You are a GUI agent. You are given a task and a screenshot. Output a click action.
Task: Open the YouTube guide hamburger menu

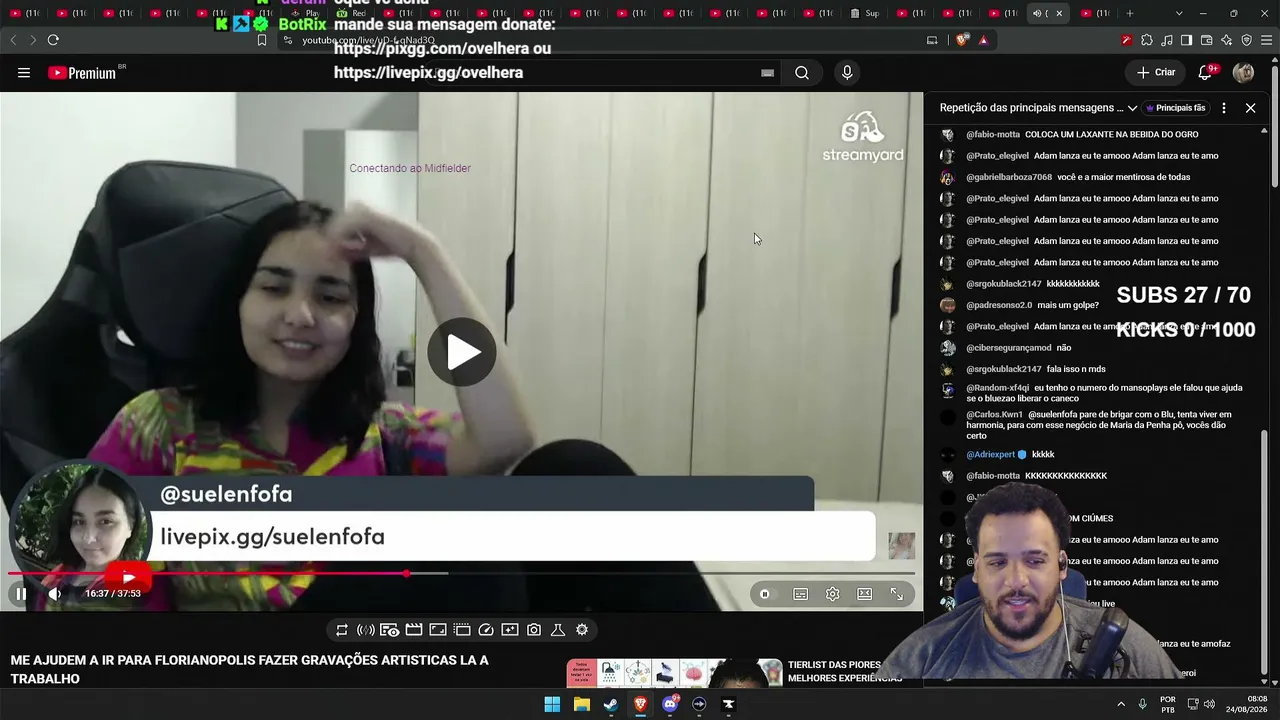click(24, 73)
